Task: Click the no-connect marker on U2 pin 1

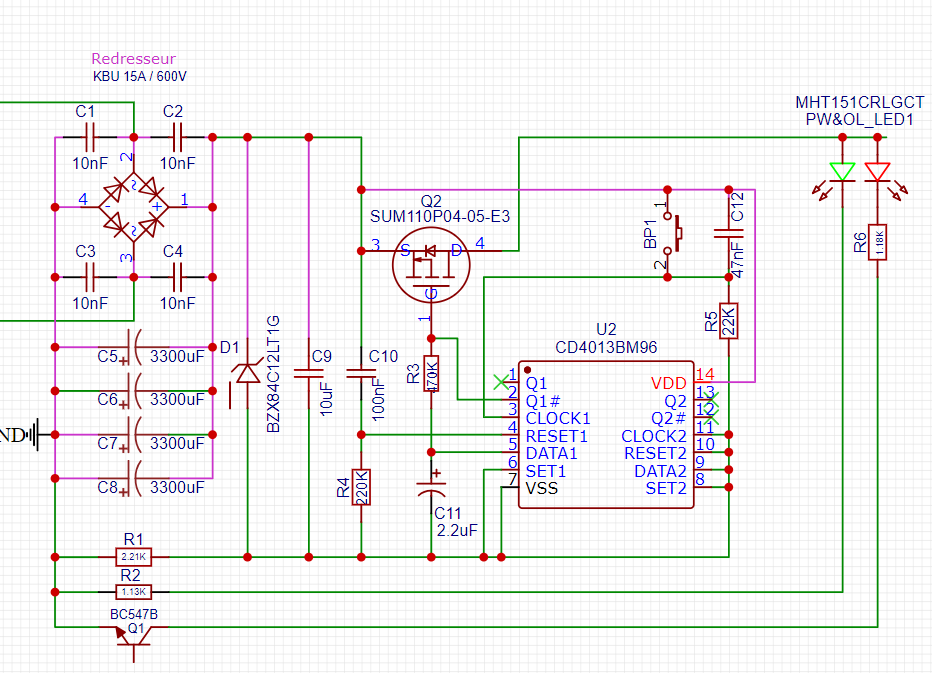Action: tap(501, 382)
